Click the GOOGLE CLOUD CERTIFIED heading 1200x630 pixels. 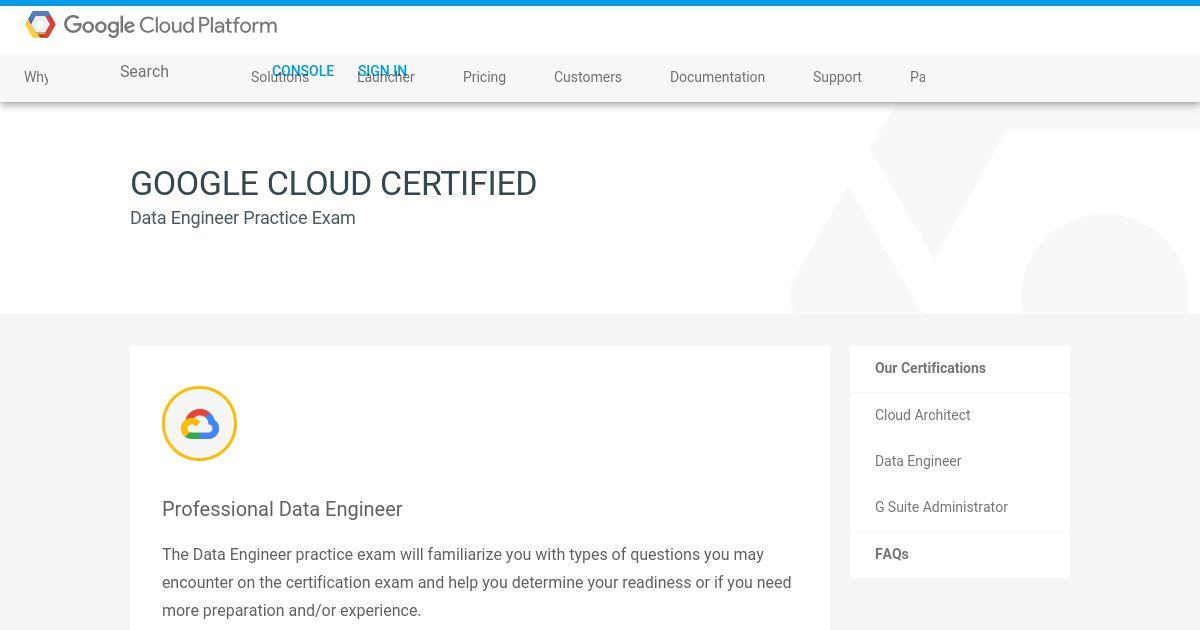(333, 184)
